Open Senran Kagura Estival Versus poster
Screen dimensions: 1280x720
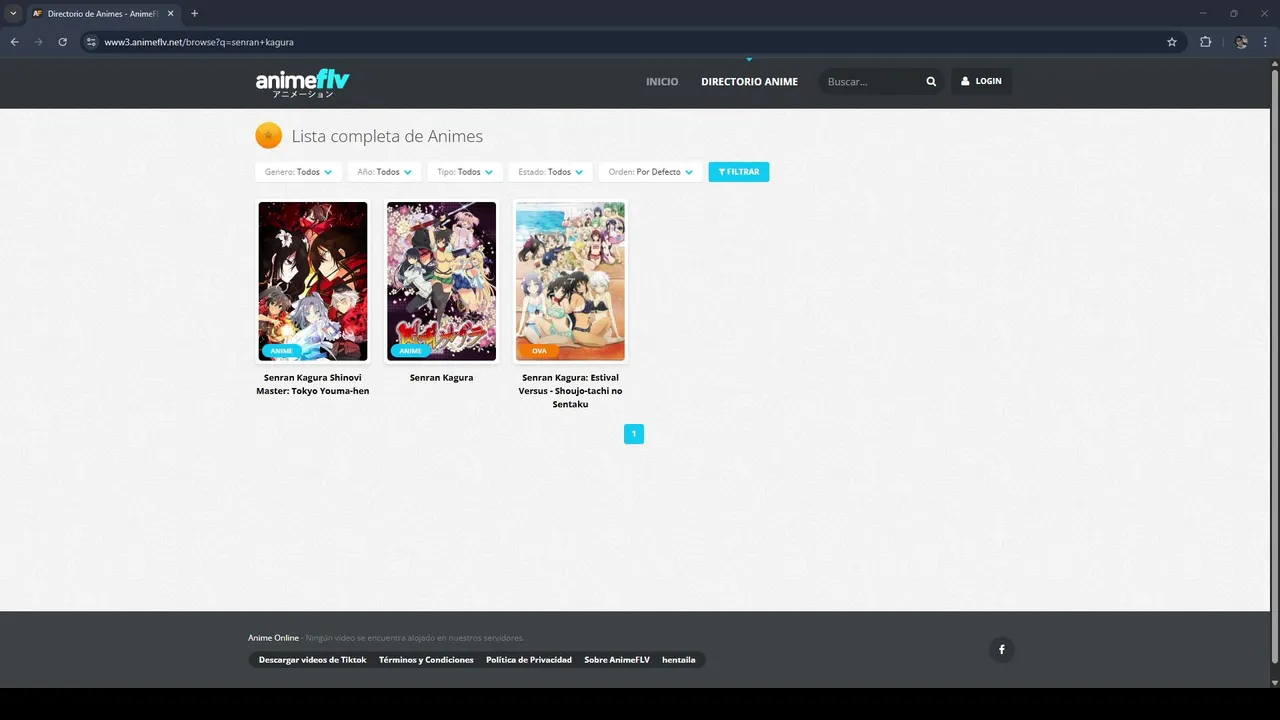pyautogui.click(x=570, y=281)
